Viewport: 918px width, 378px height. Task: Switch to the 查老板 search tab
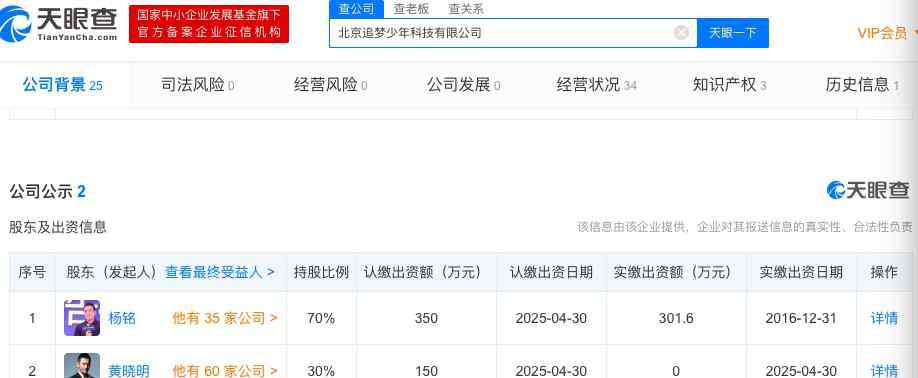tap(411, 9)
